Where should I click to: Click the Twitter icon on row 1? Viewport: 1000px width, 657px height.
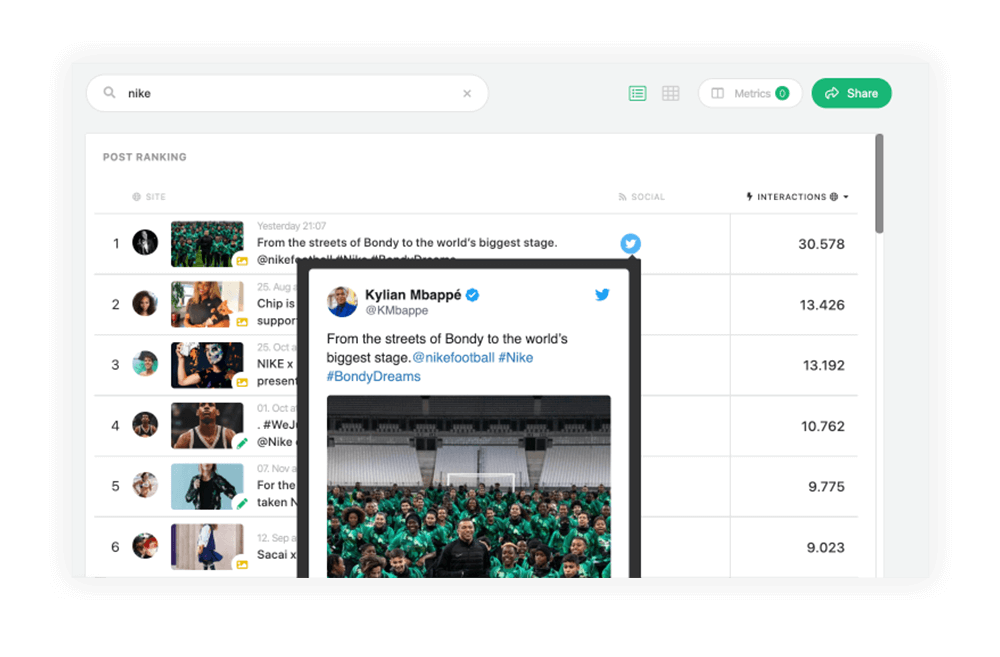(x=631, y=243)
